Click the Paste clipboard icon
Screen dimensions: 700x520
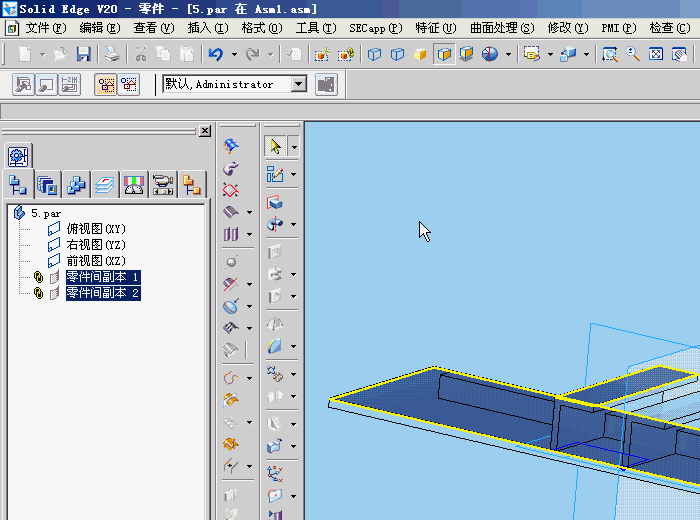[x=187, y=54]
